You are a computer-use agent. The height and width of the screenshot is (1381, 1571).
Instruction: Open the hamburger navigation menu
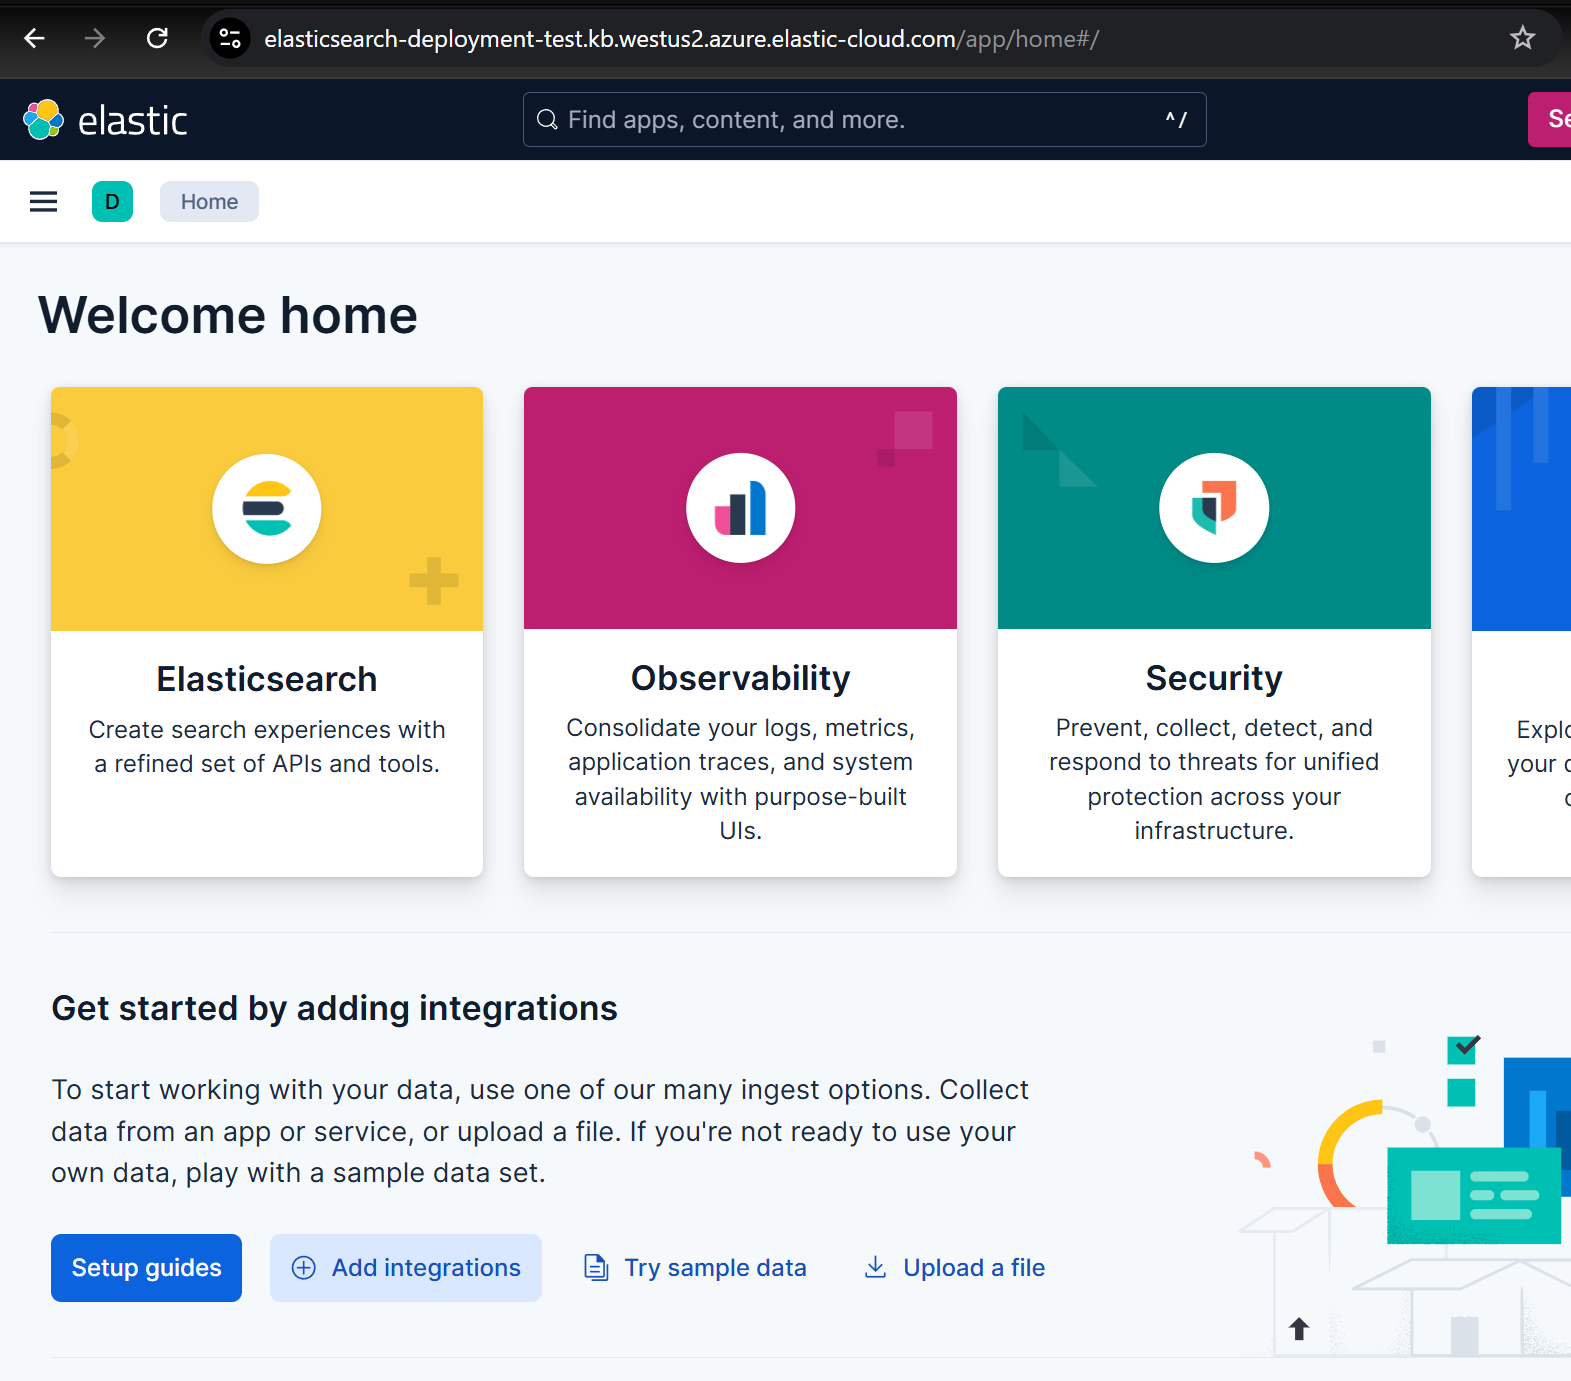pyautogui.click(x=43, y=202)
